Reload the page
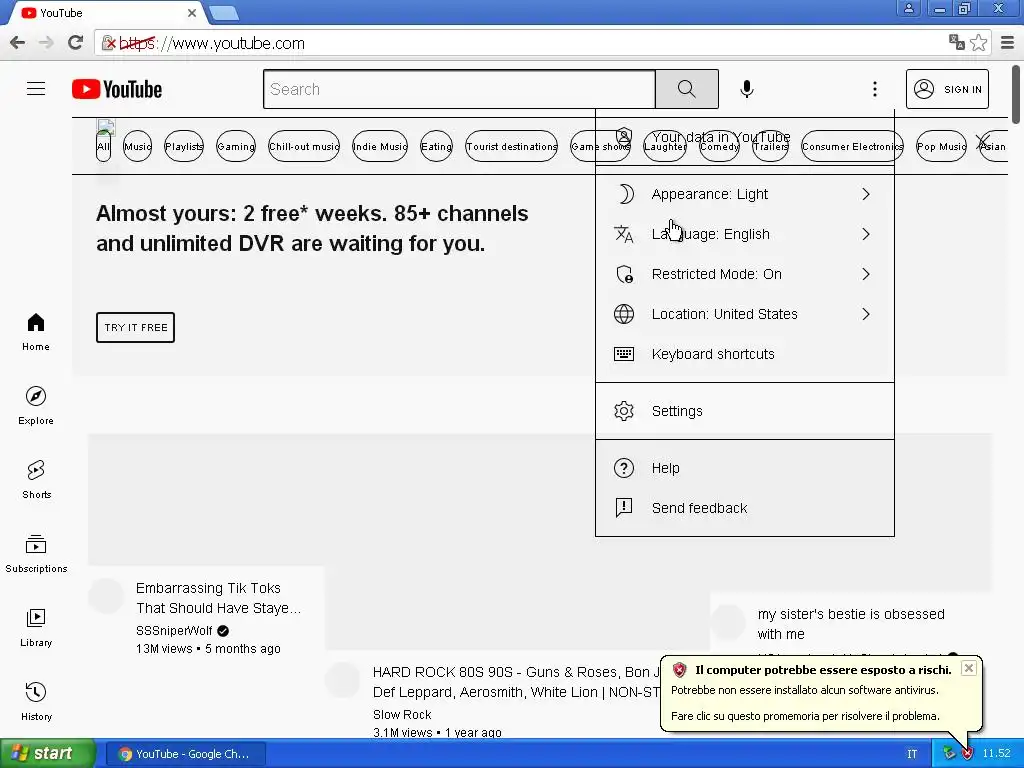Screen dimensions: 1024x768 coord(75,43)
